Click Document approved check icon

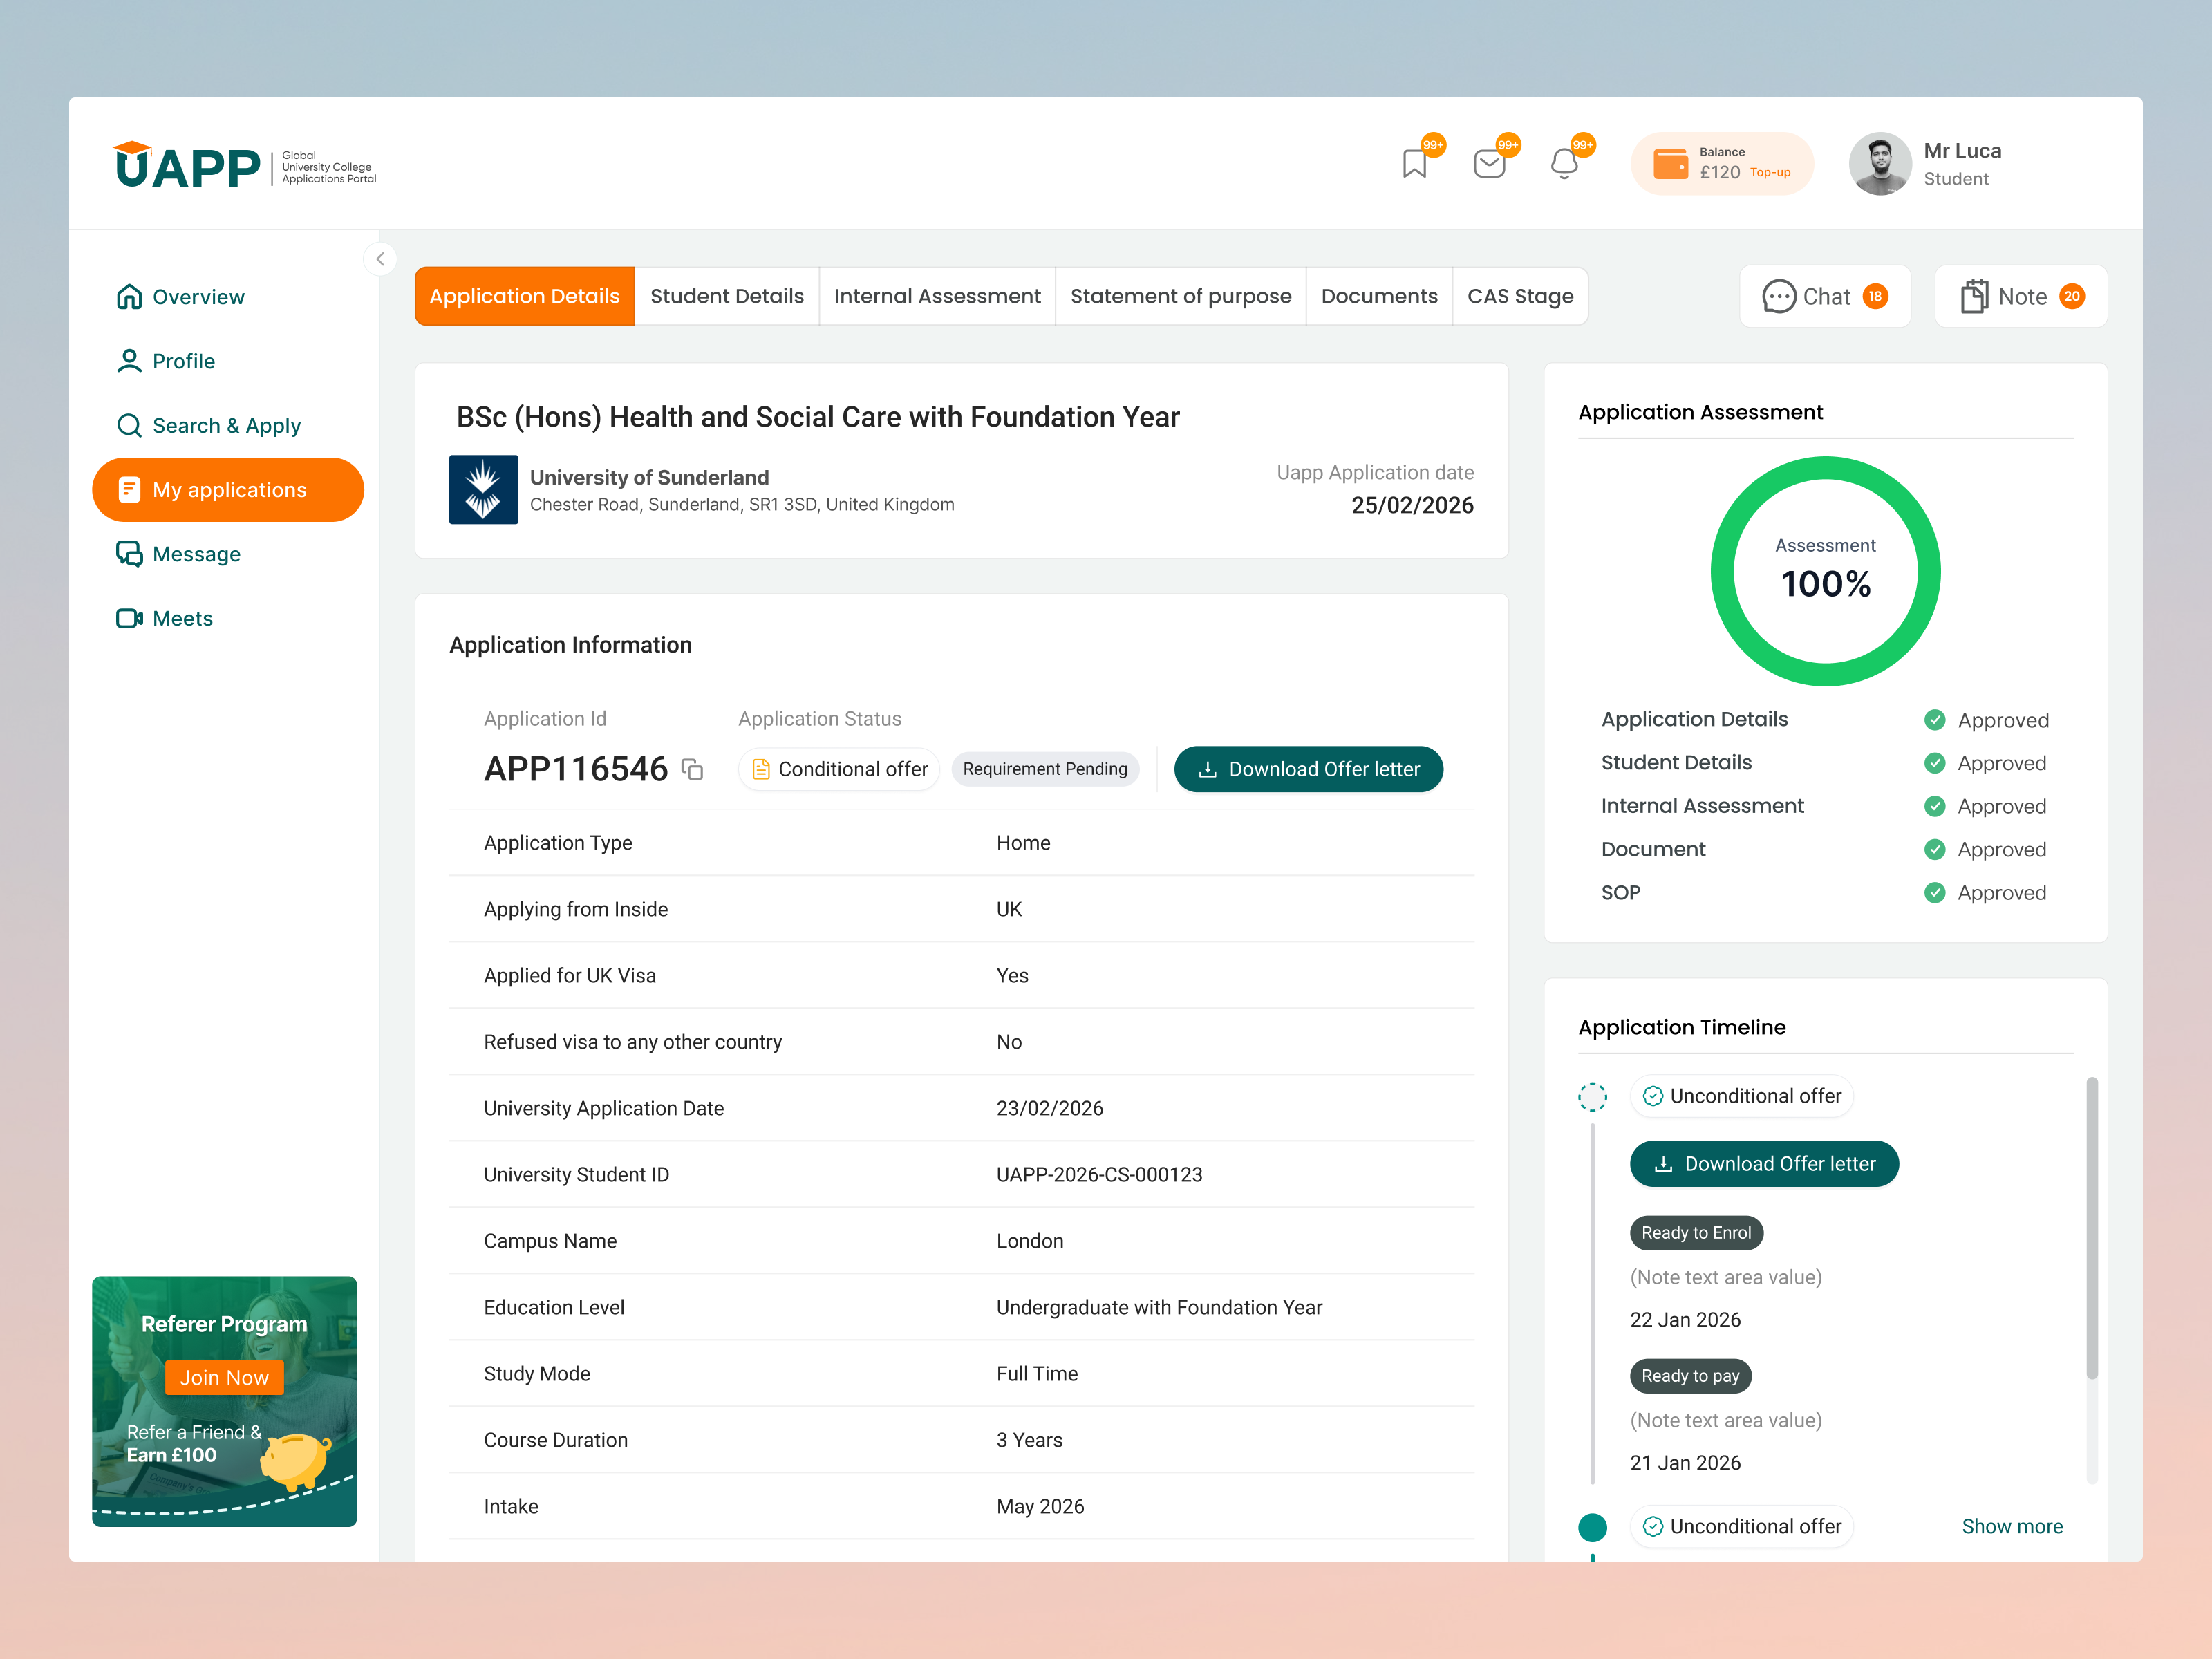pos(1935,849)
